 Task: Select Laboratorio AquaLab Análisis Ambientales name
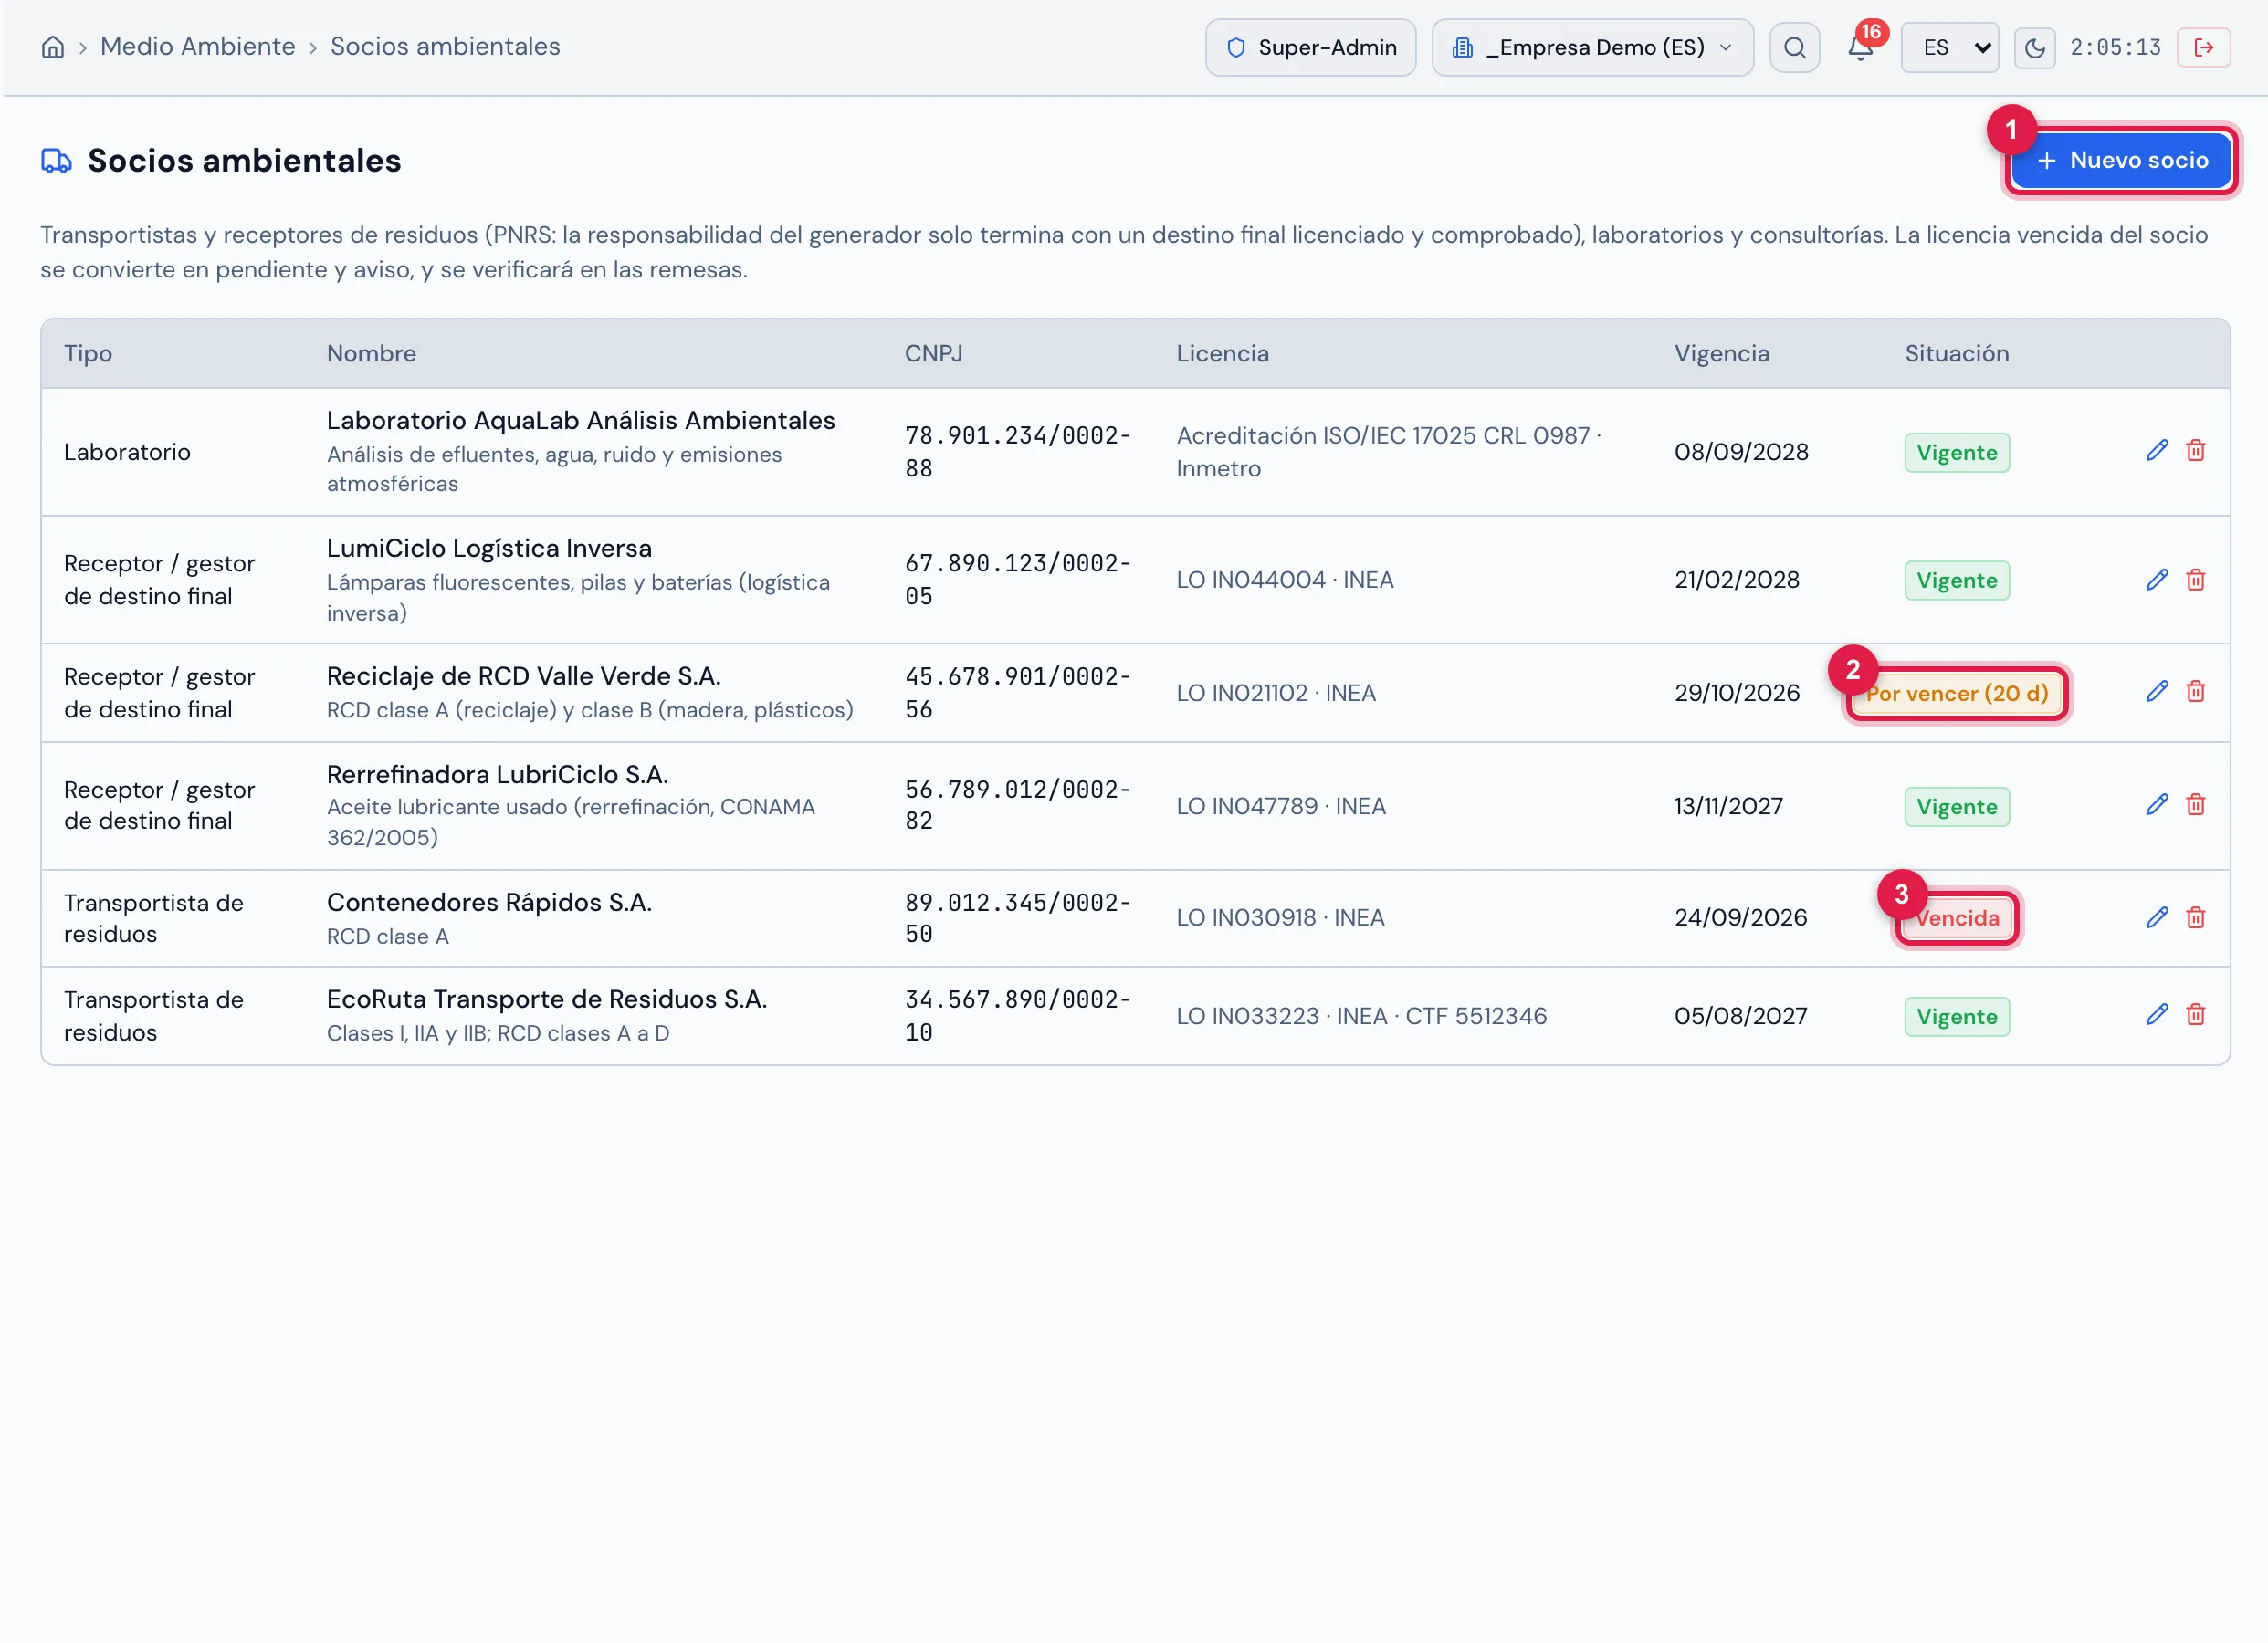click(x=580, y=420)
